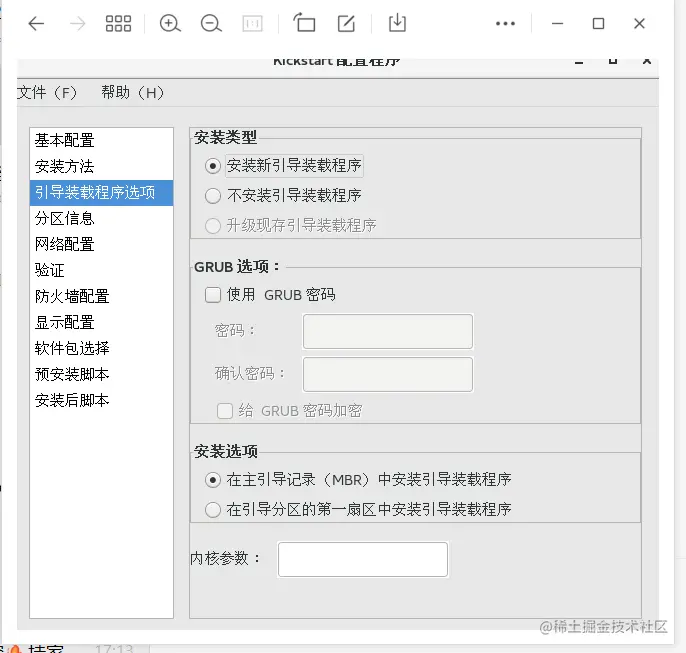Click the forward arrow icon

pyautogui.click(x=78, y=24)
